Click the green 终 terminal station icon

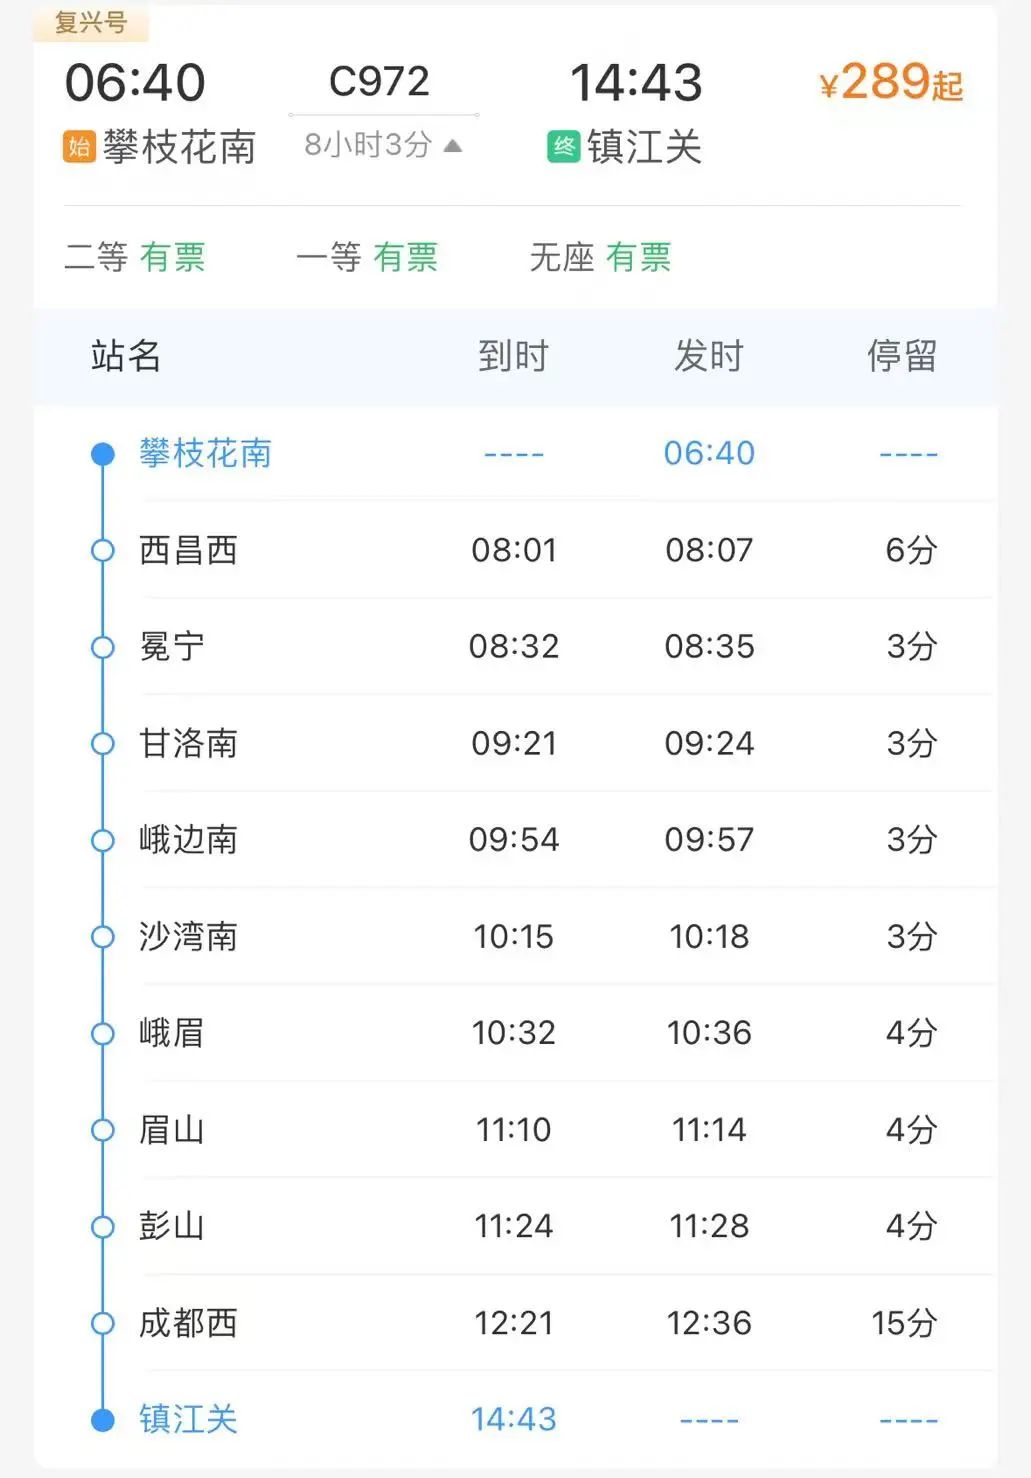564,147
